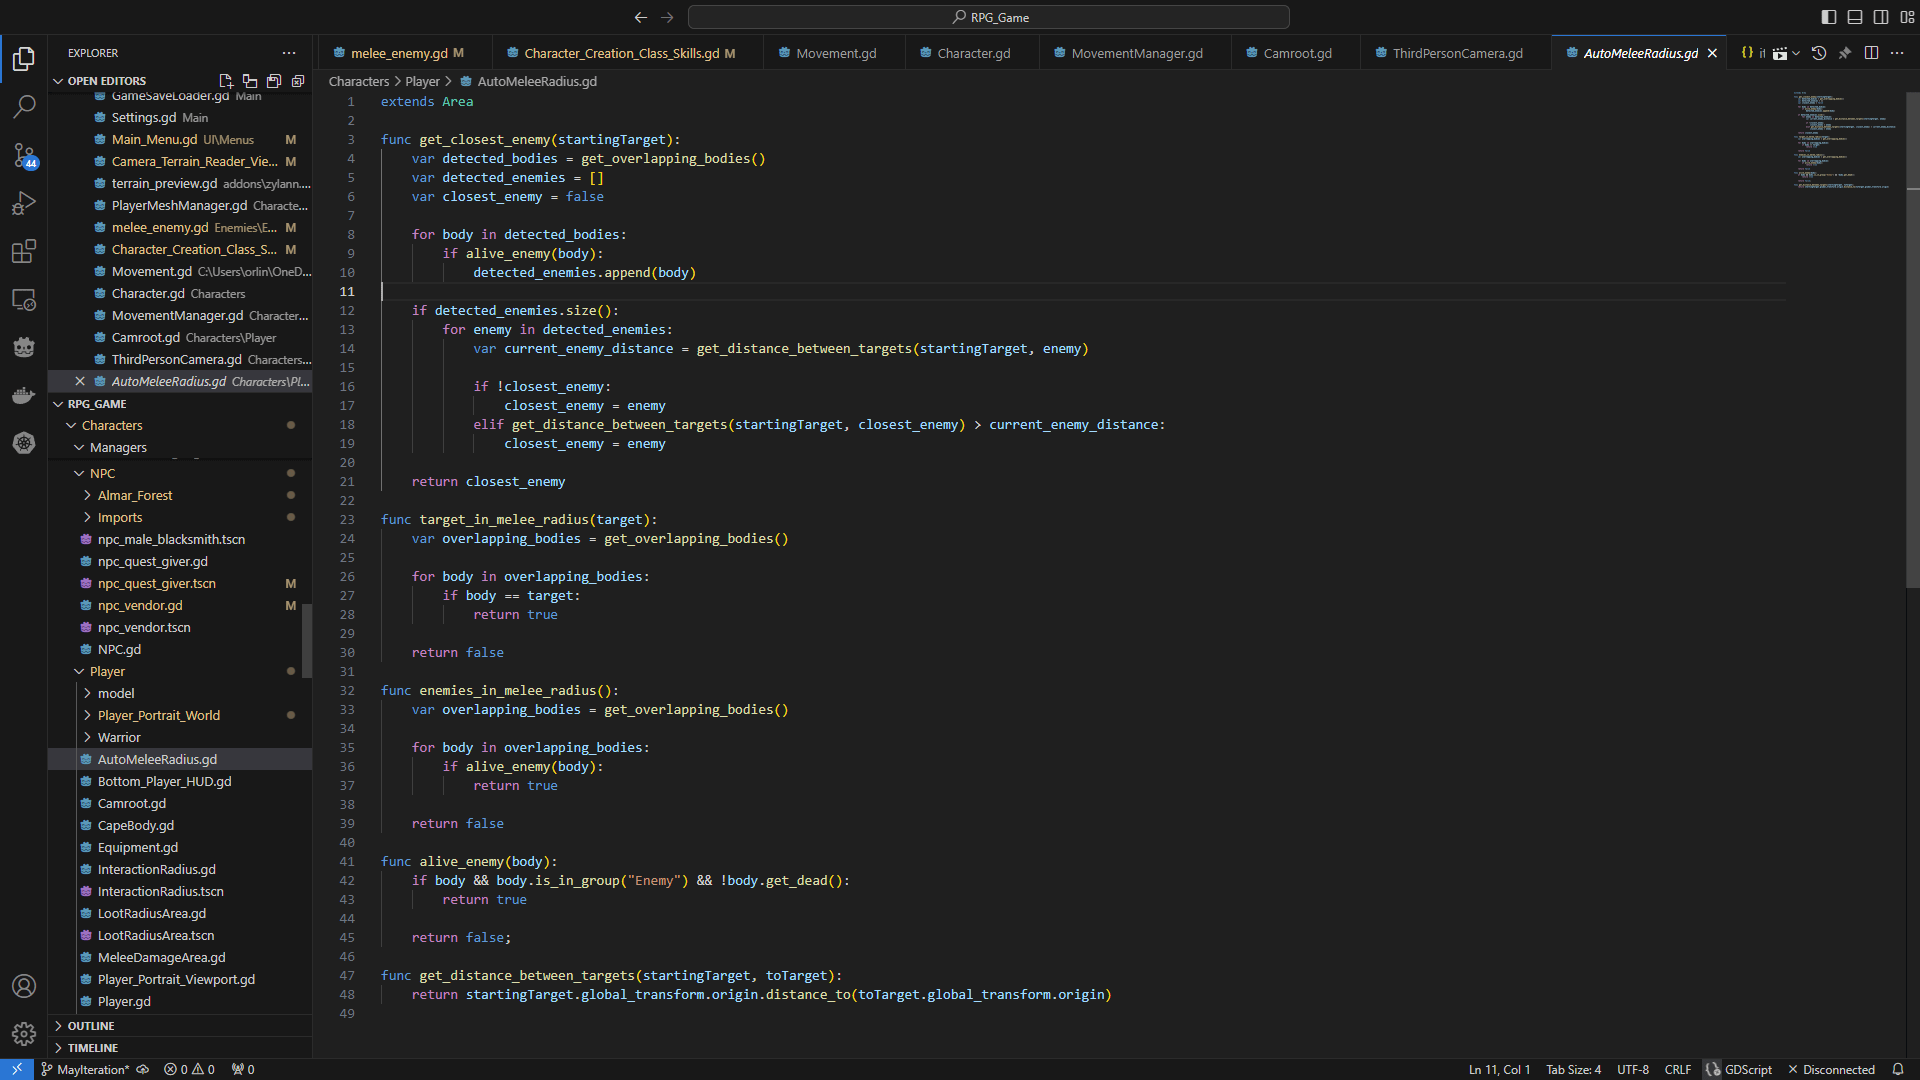Click the line number column at line 18

click(x=345, y=425)
